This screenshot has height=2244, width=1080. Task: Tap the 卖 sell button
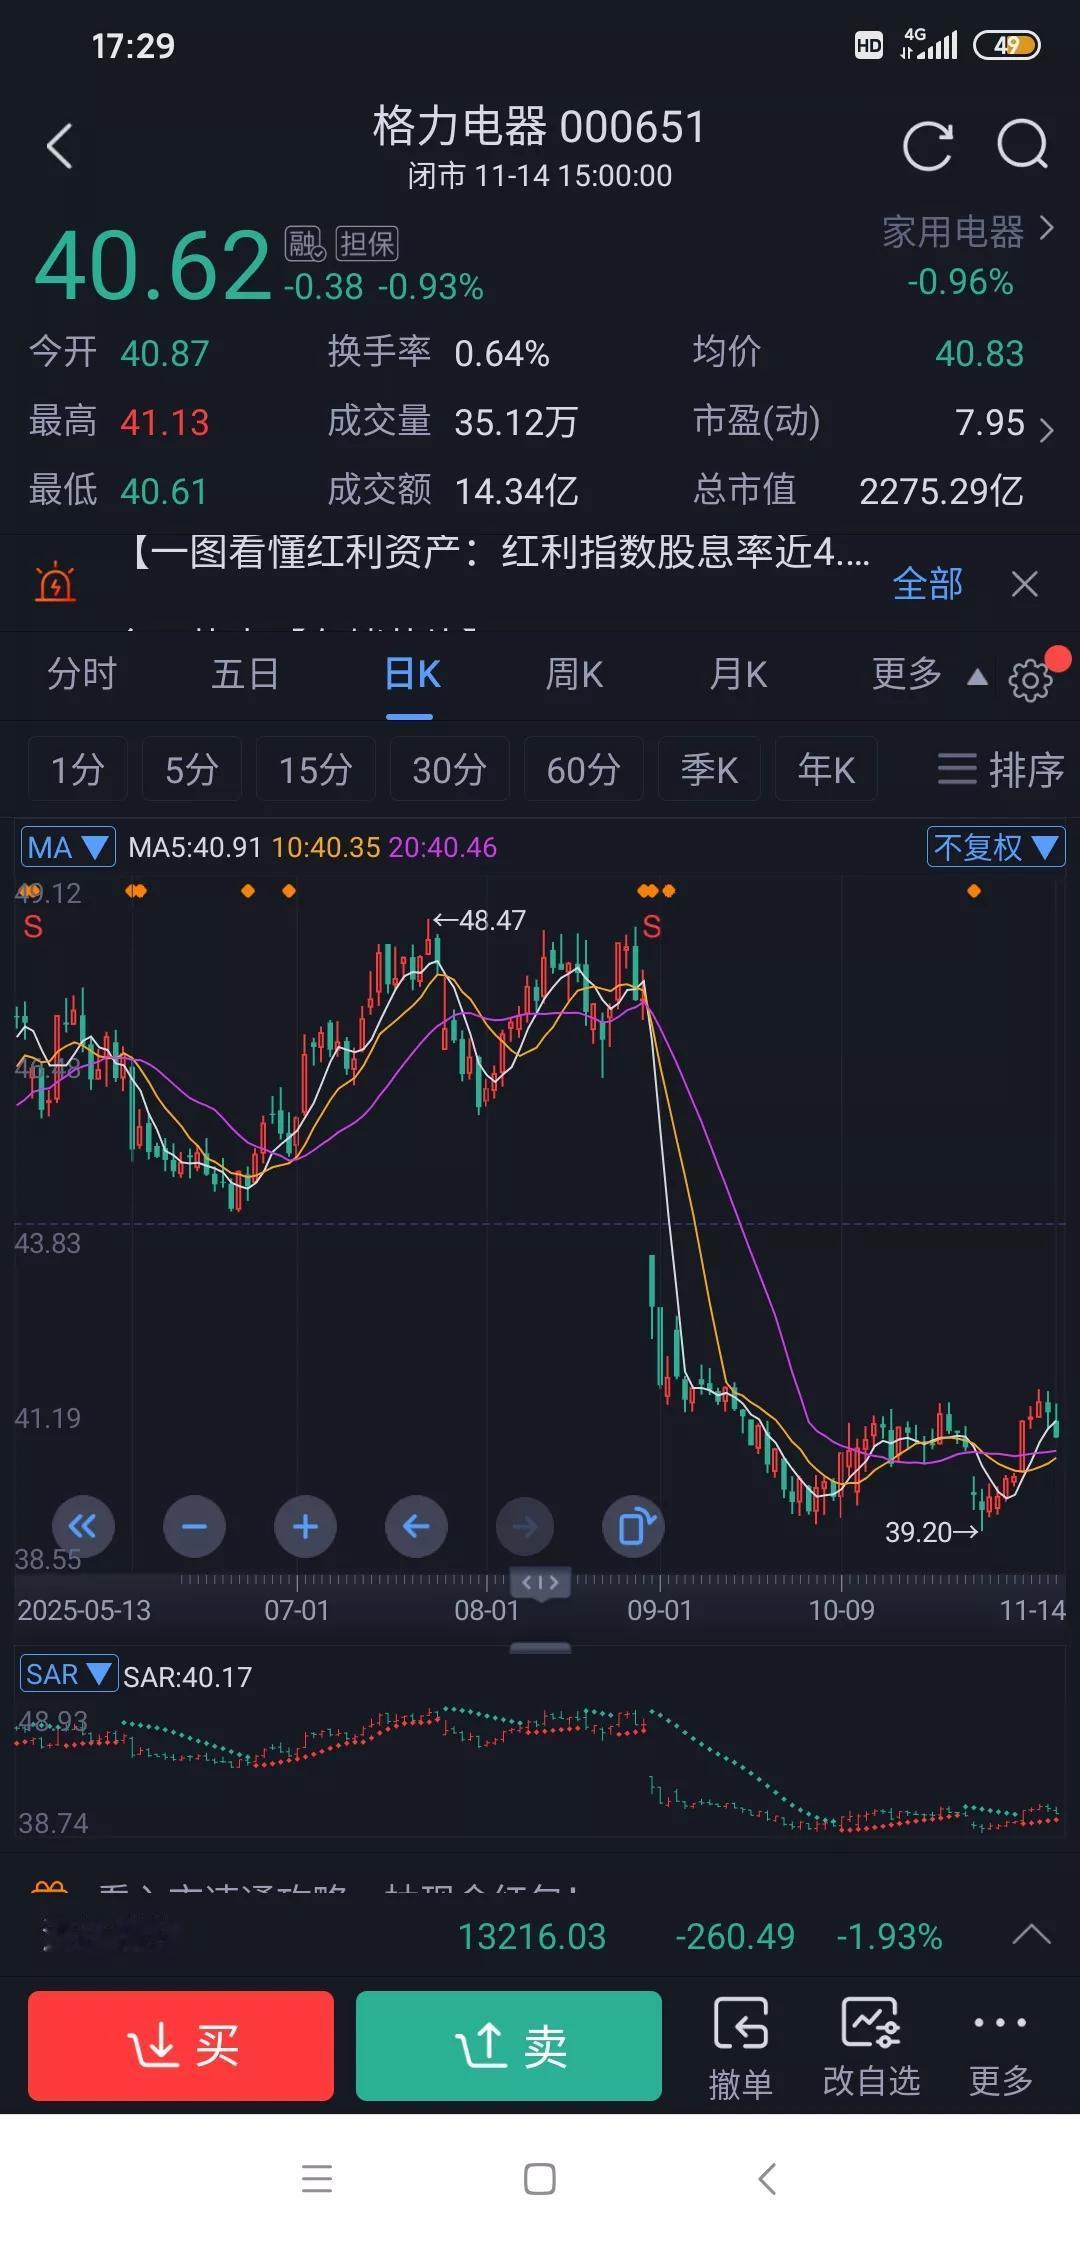509,2045
